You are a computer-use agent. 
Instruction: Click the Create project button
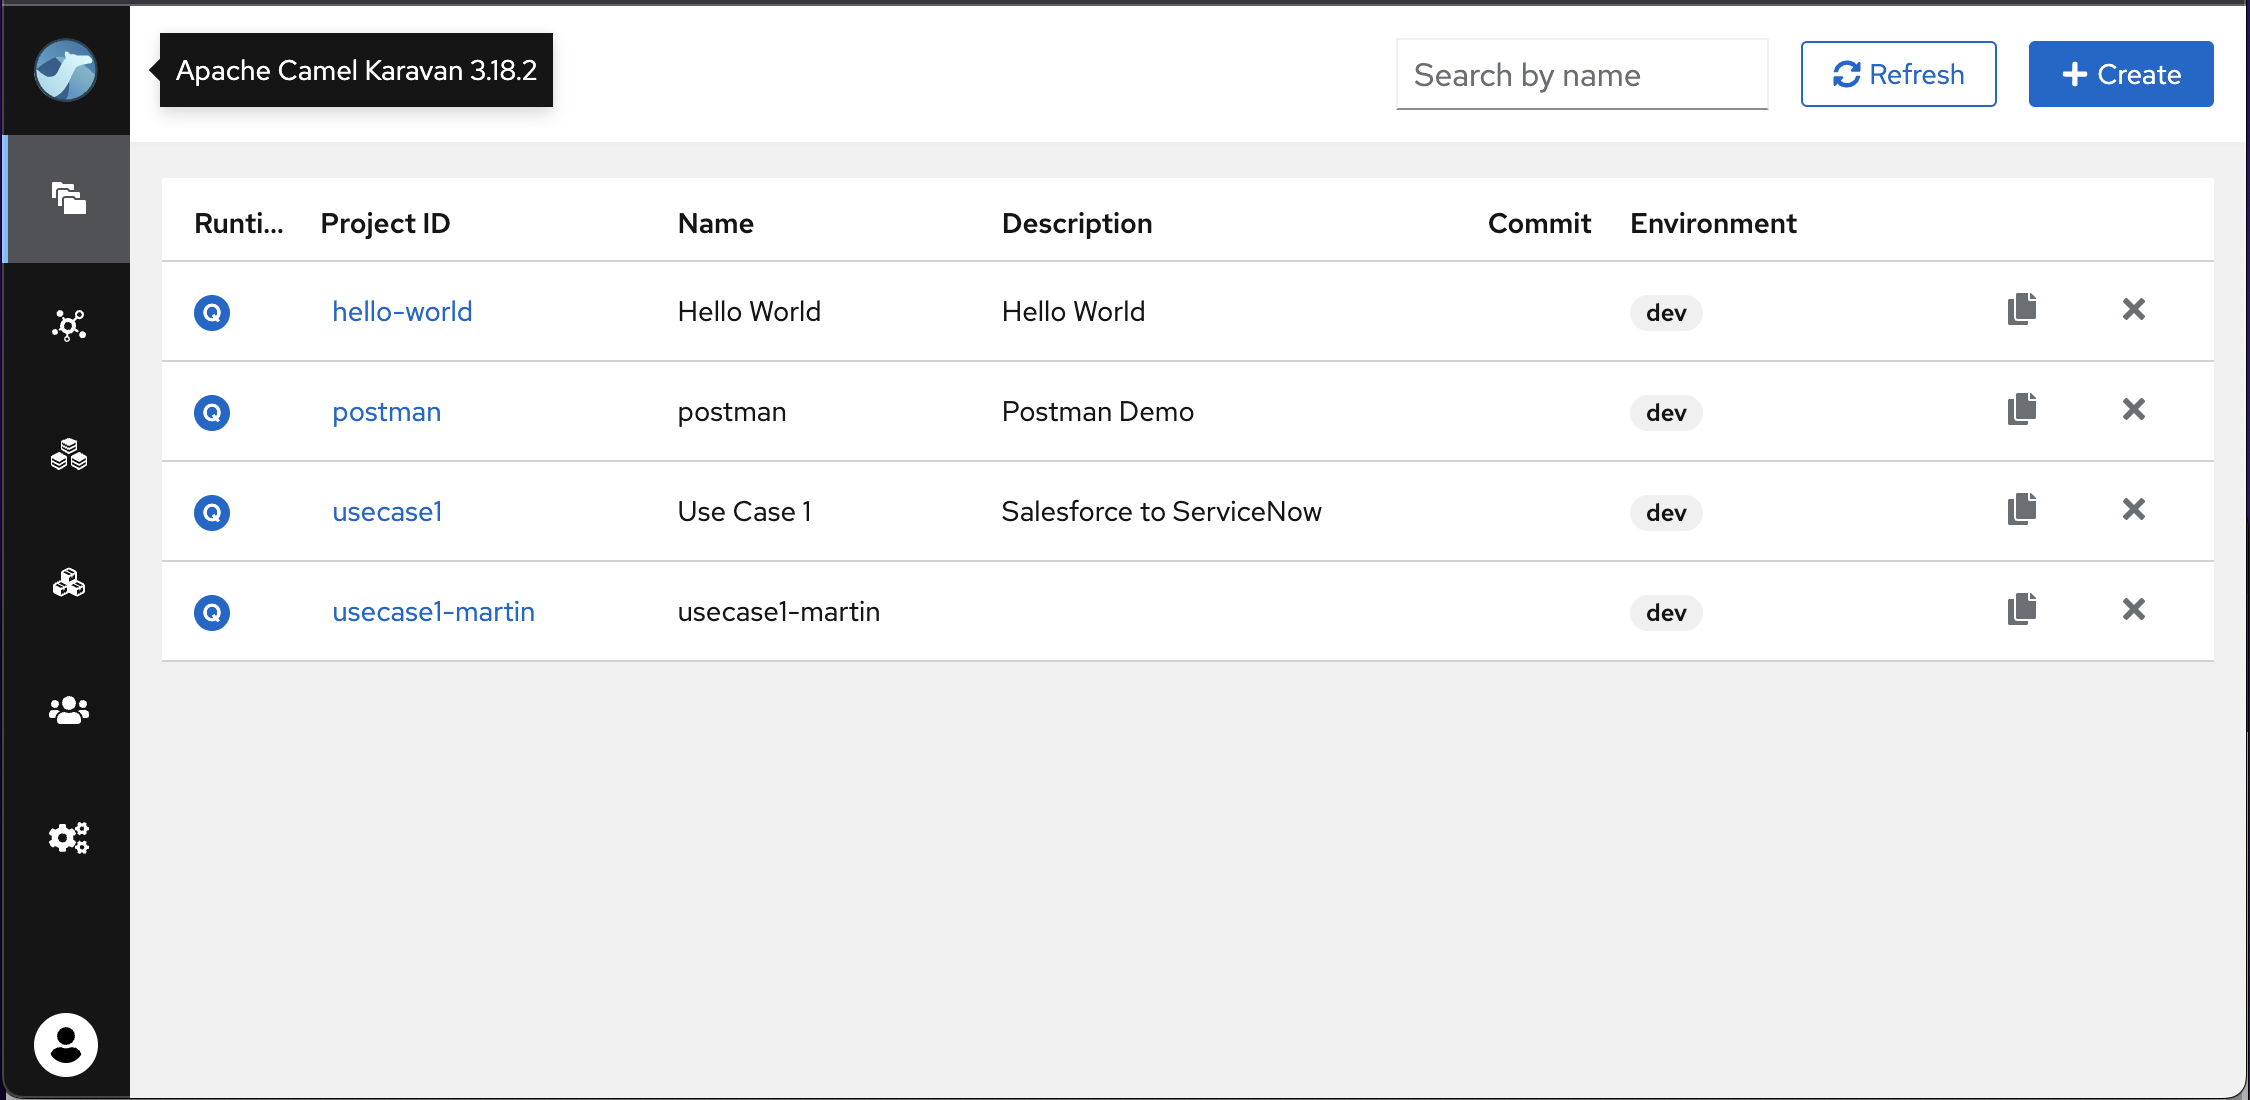pos(2120,74)
